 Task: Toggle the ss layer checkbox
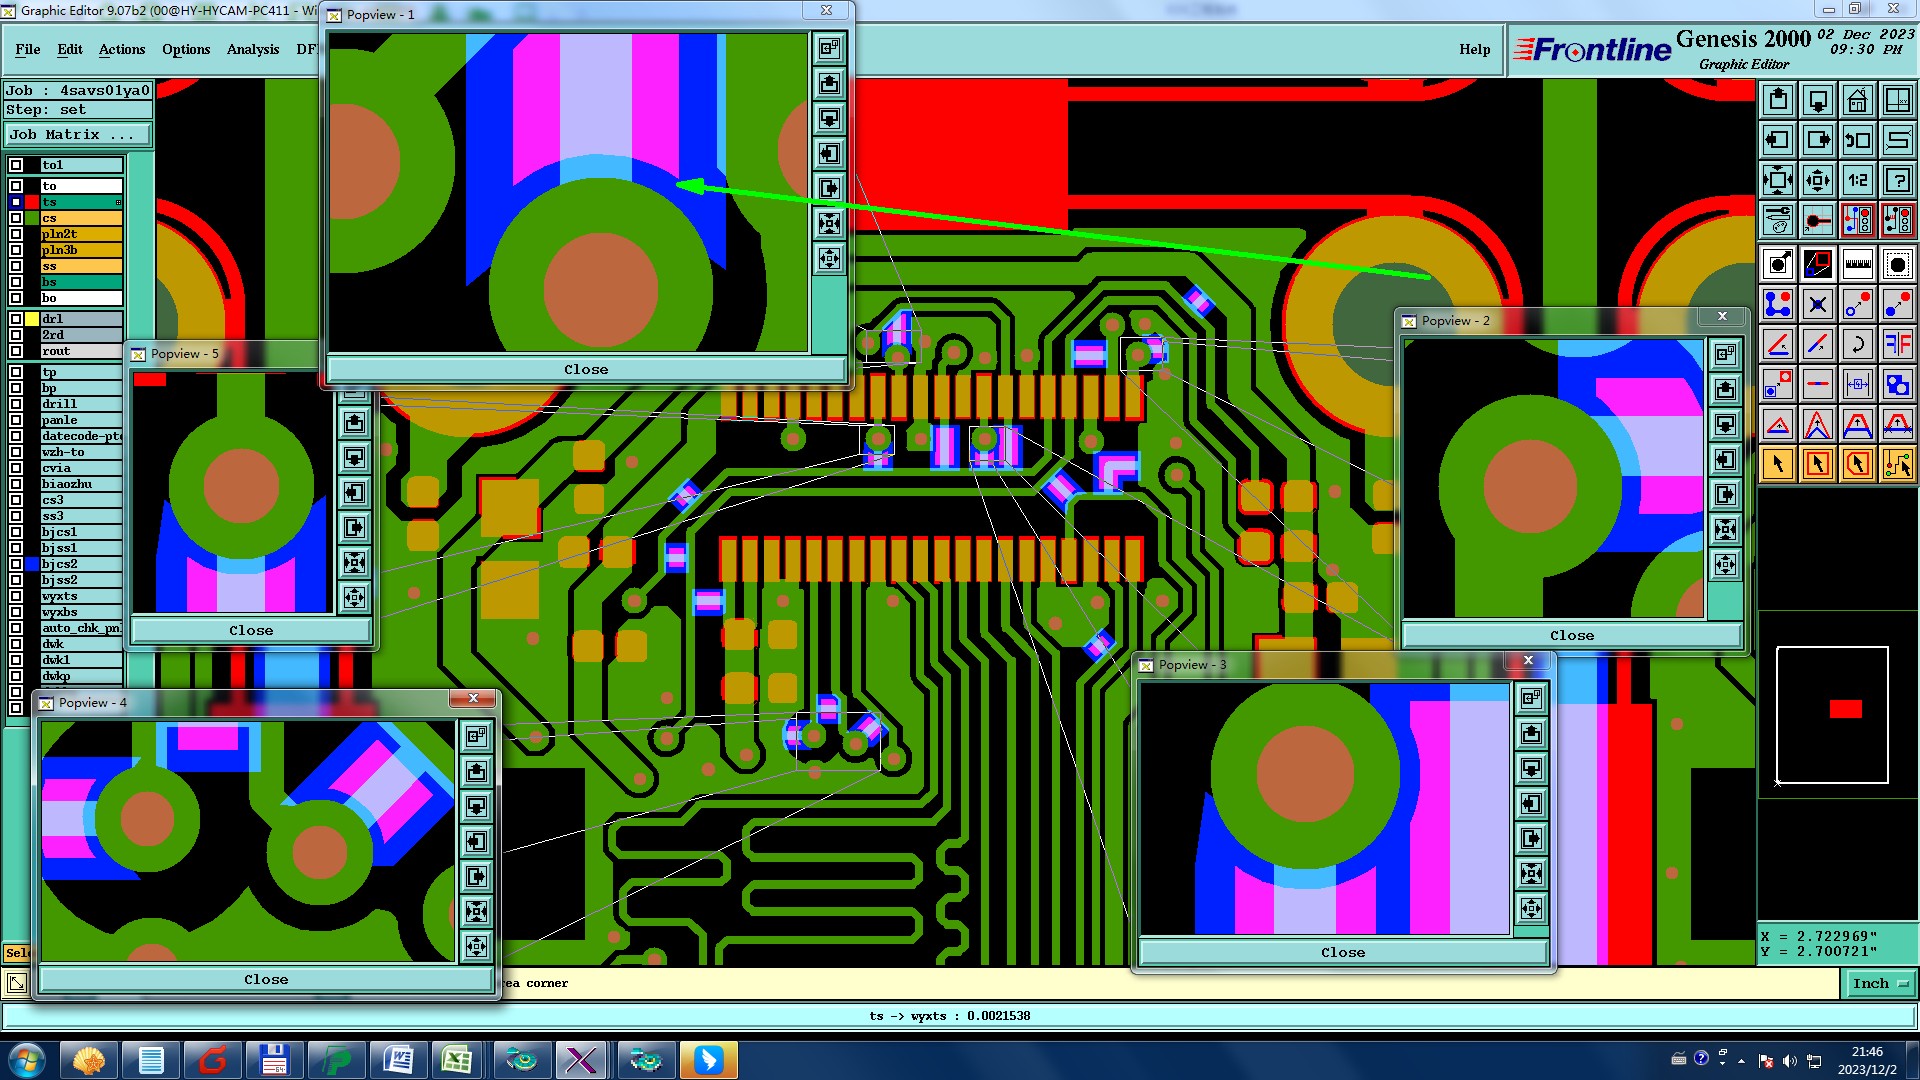(16, 266)
